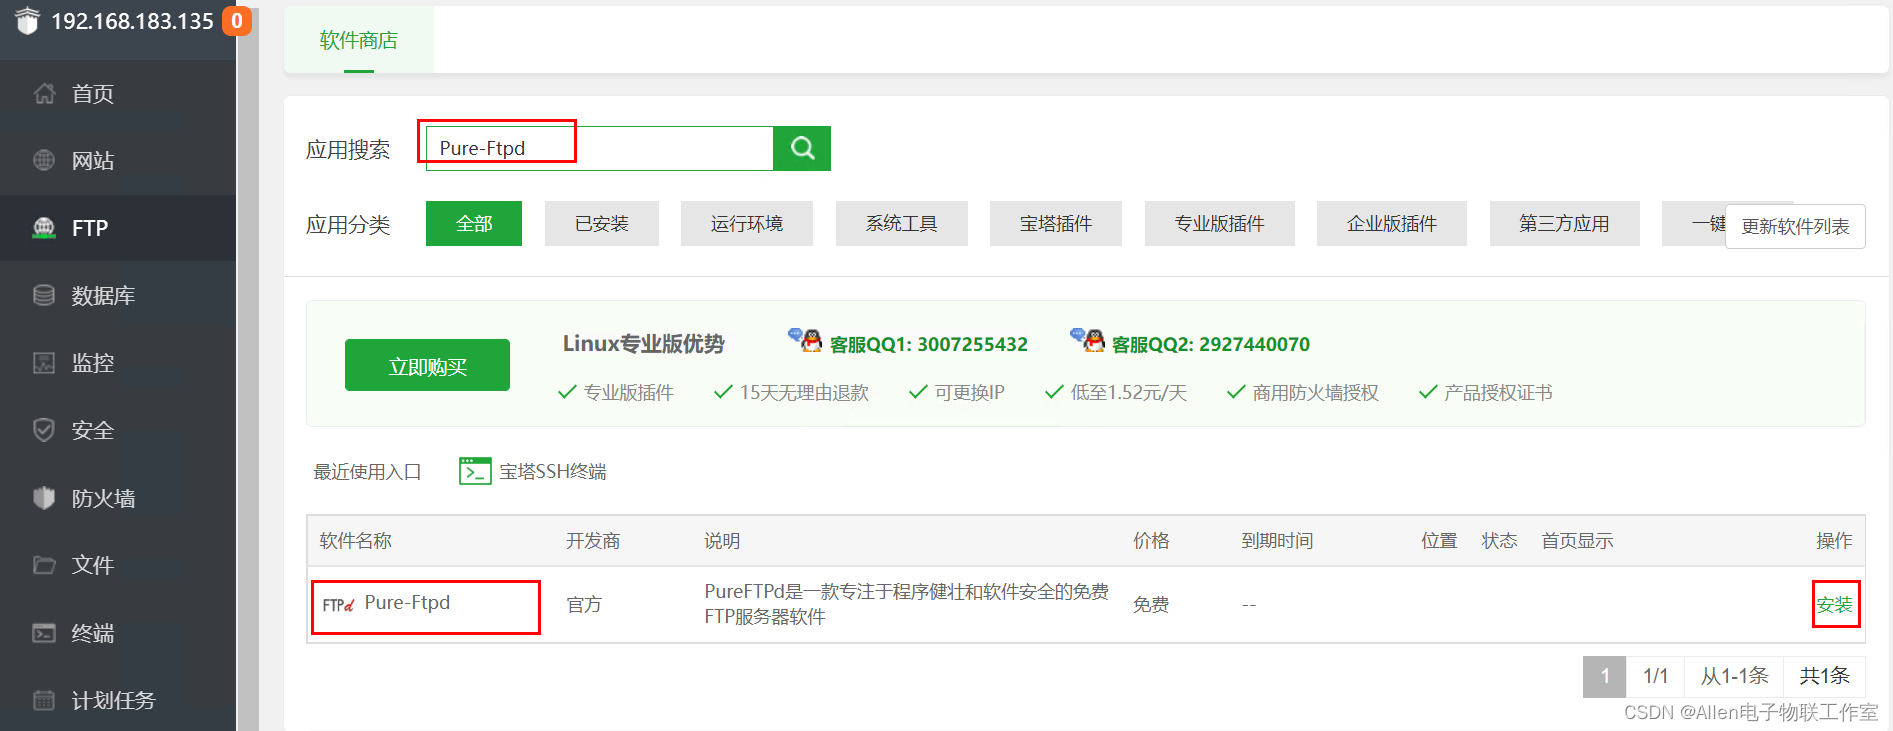1893x731 pixels.
Task: Filter by 已安装 category
Action: coord(602,224)
